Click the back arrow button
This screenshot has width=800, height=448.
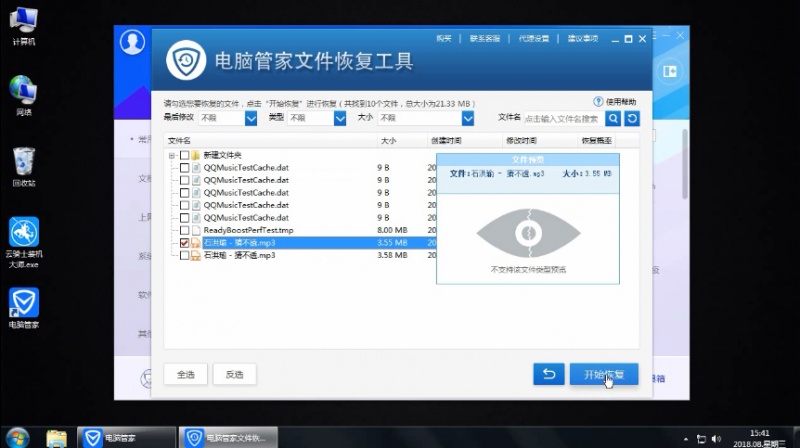tap(548, 374)
